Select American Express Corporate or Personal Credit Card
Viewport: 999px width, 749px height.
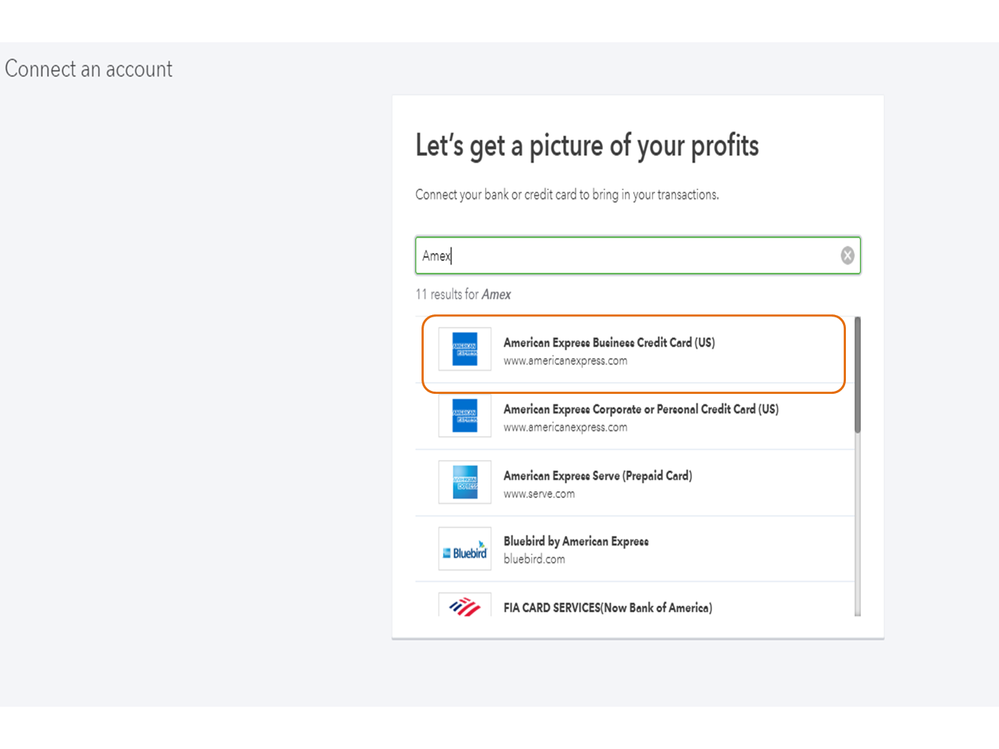pyautogui.click(x=640, y=409)
